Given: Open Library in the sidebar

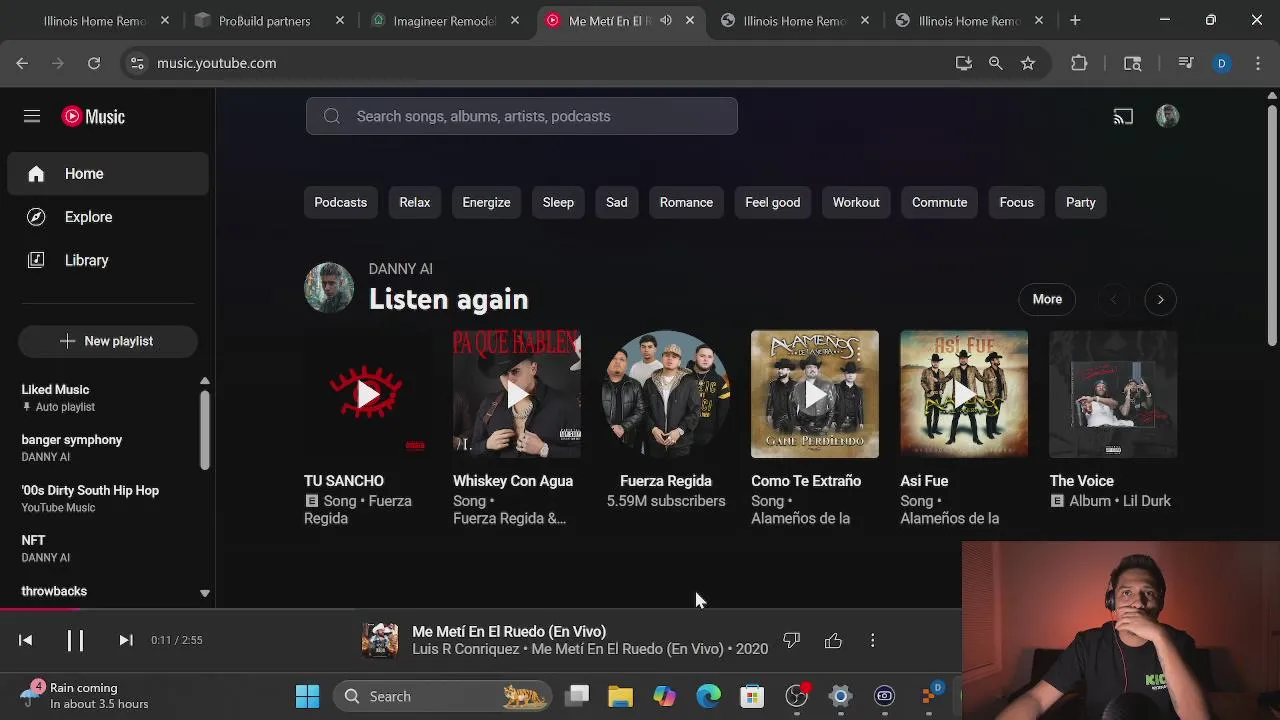Looking at the screenshot, I should (x=108, y=260).
